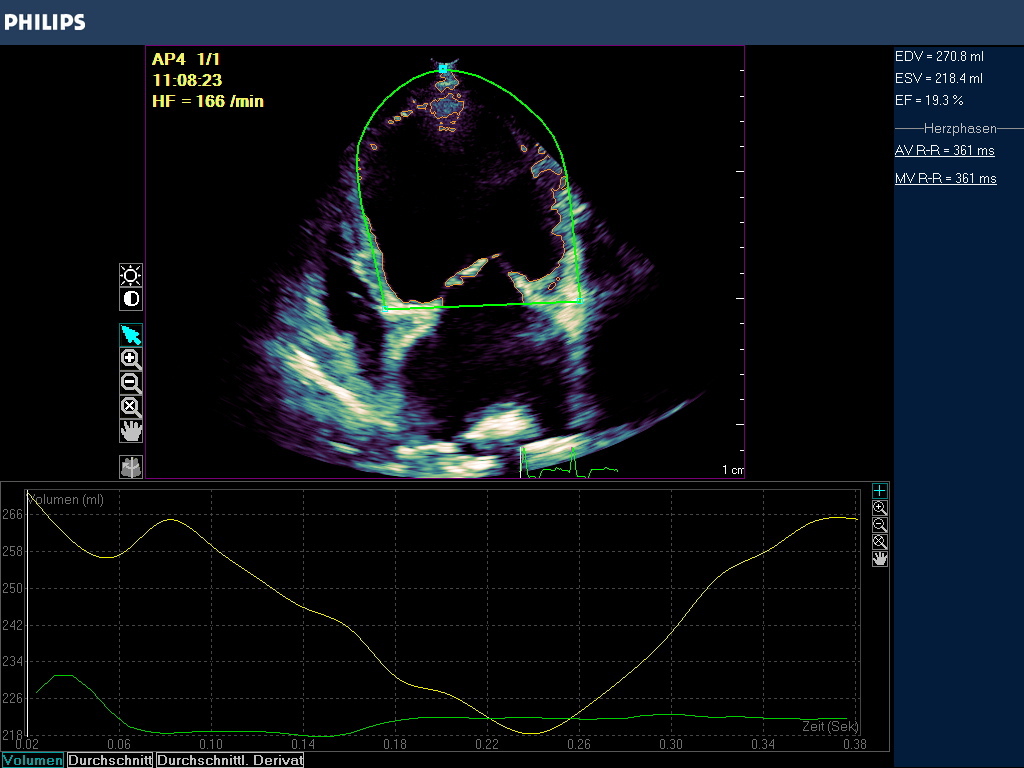Switch to the Volumen tab
The width and height of the screenshot is (1024, 768).
click(32, 760)
